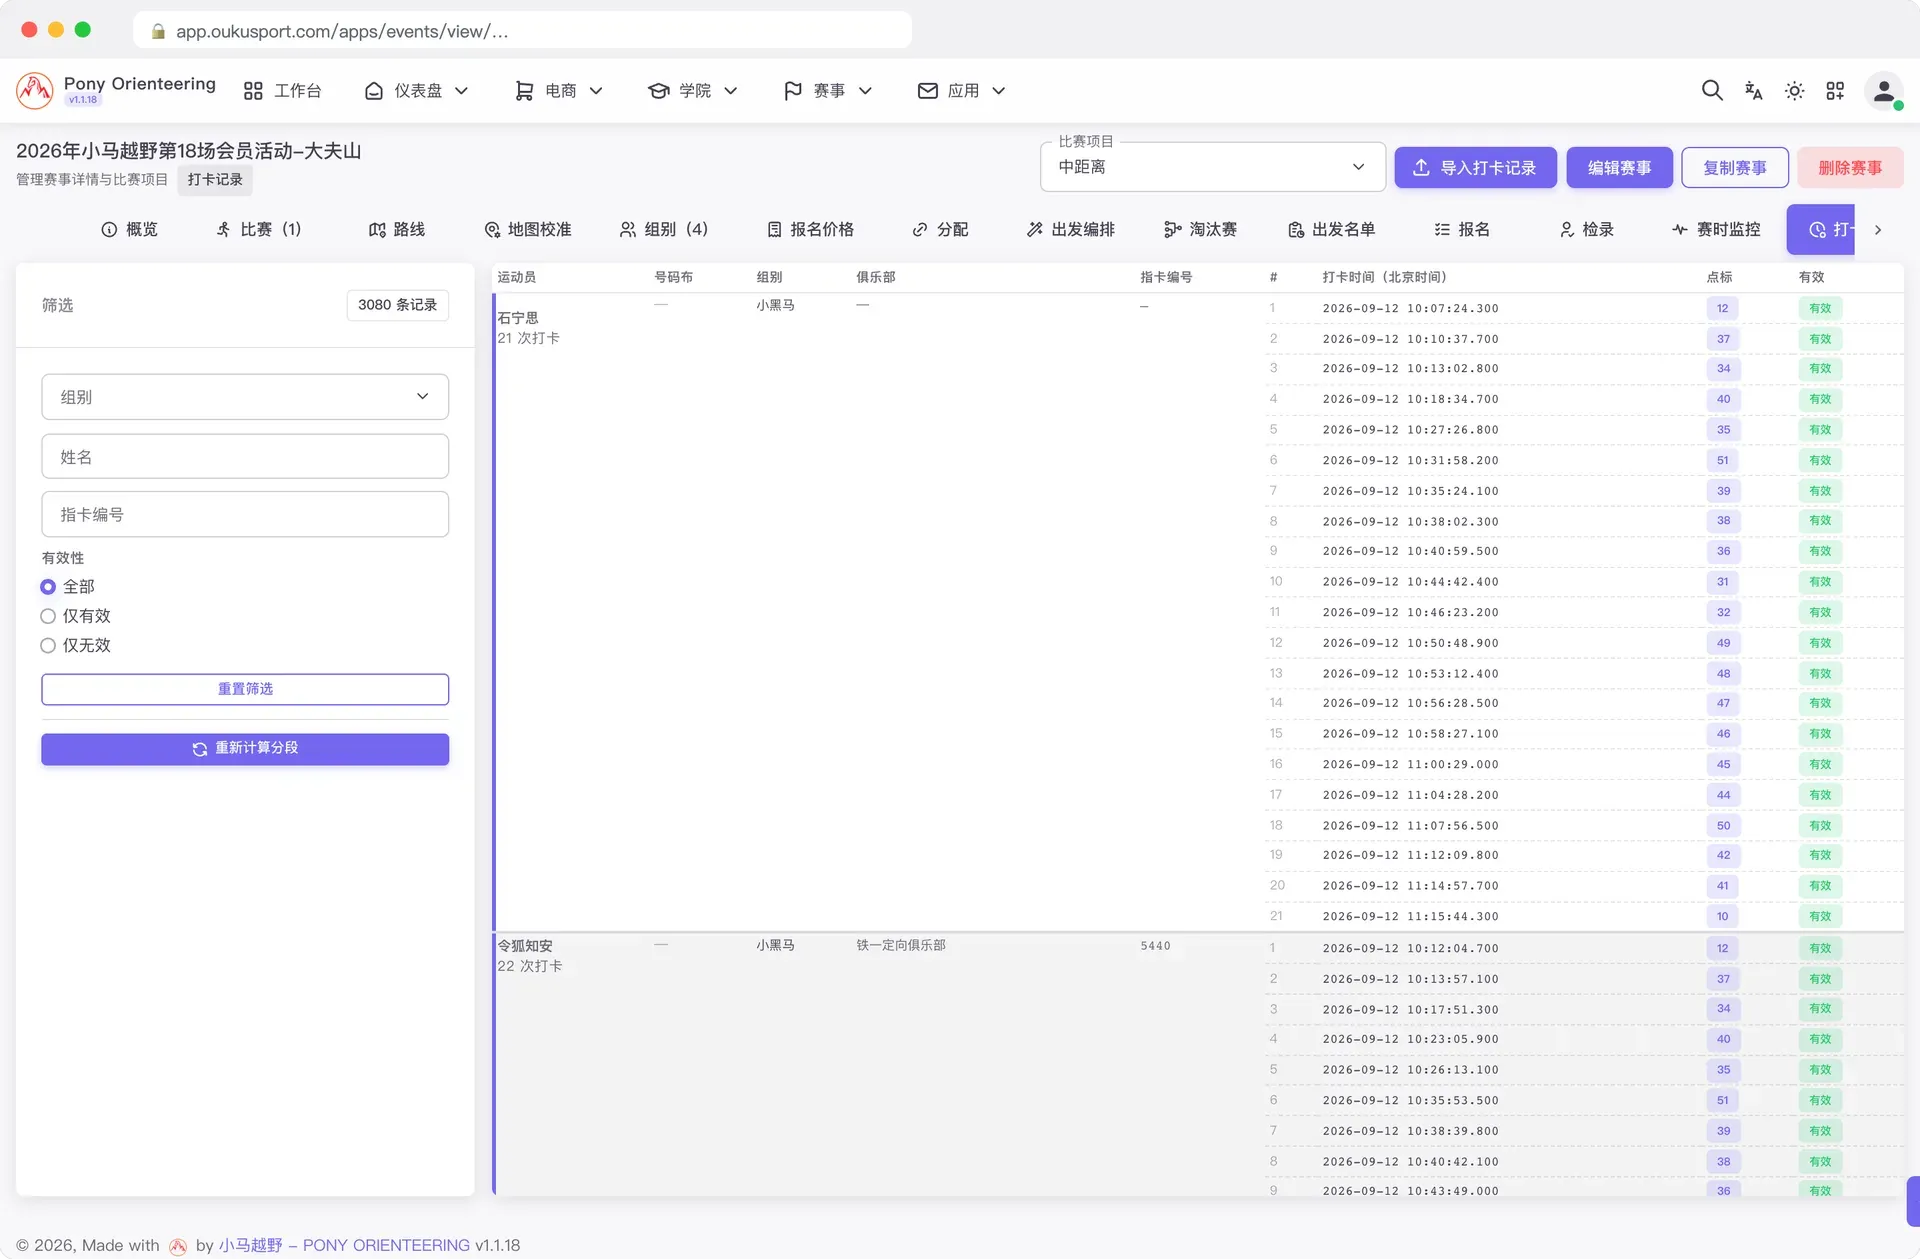This screenshot has height=1259, width=1920.
Task: Open the language translation icon
Action: (x=1753, y=91)
